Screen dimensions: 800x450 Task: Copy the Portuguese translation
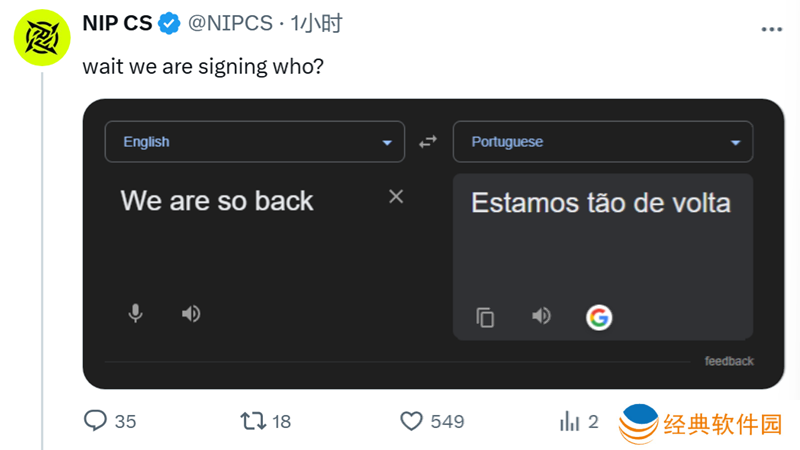point(485,317)
